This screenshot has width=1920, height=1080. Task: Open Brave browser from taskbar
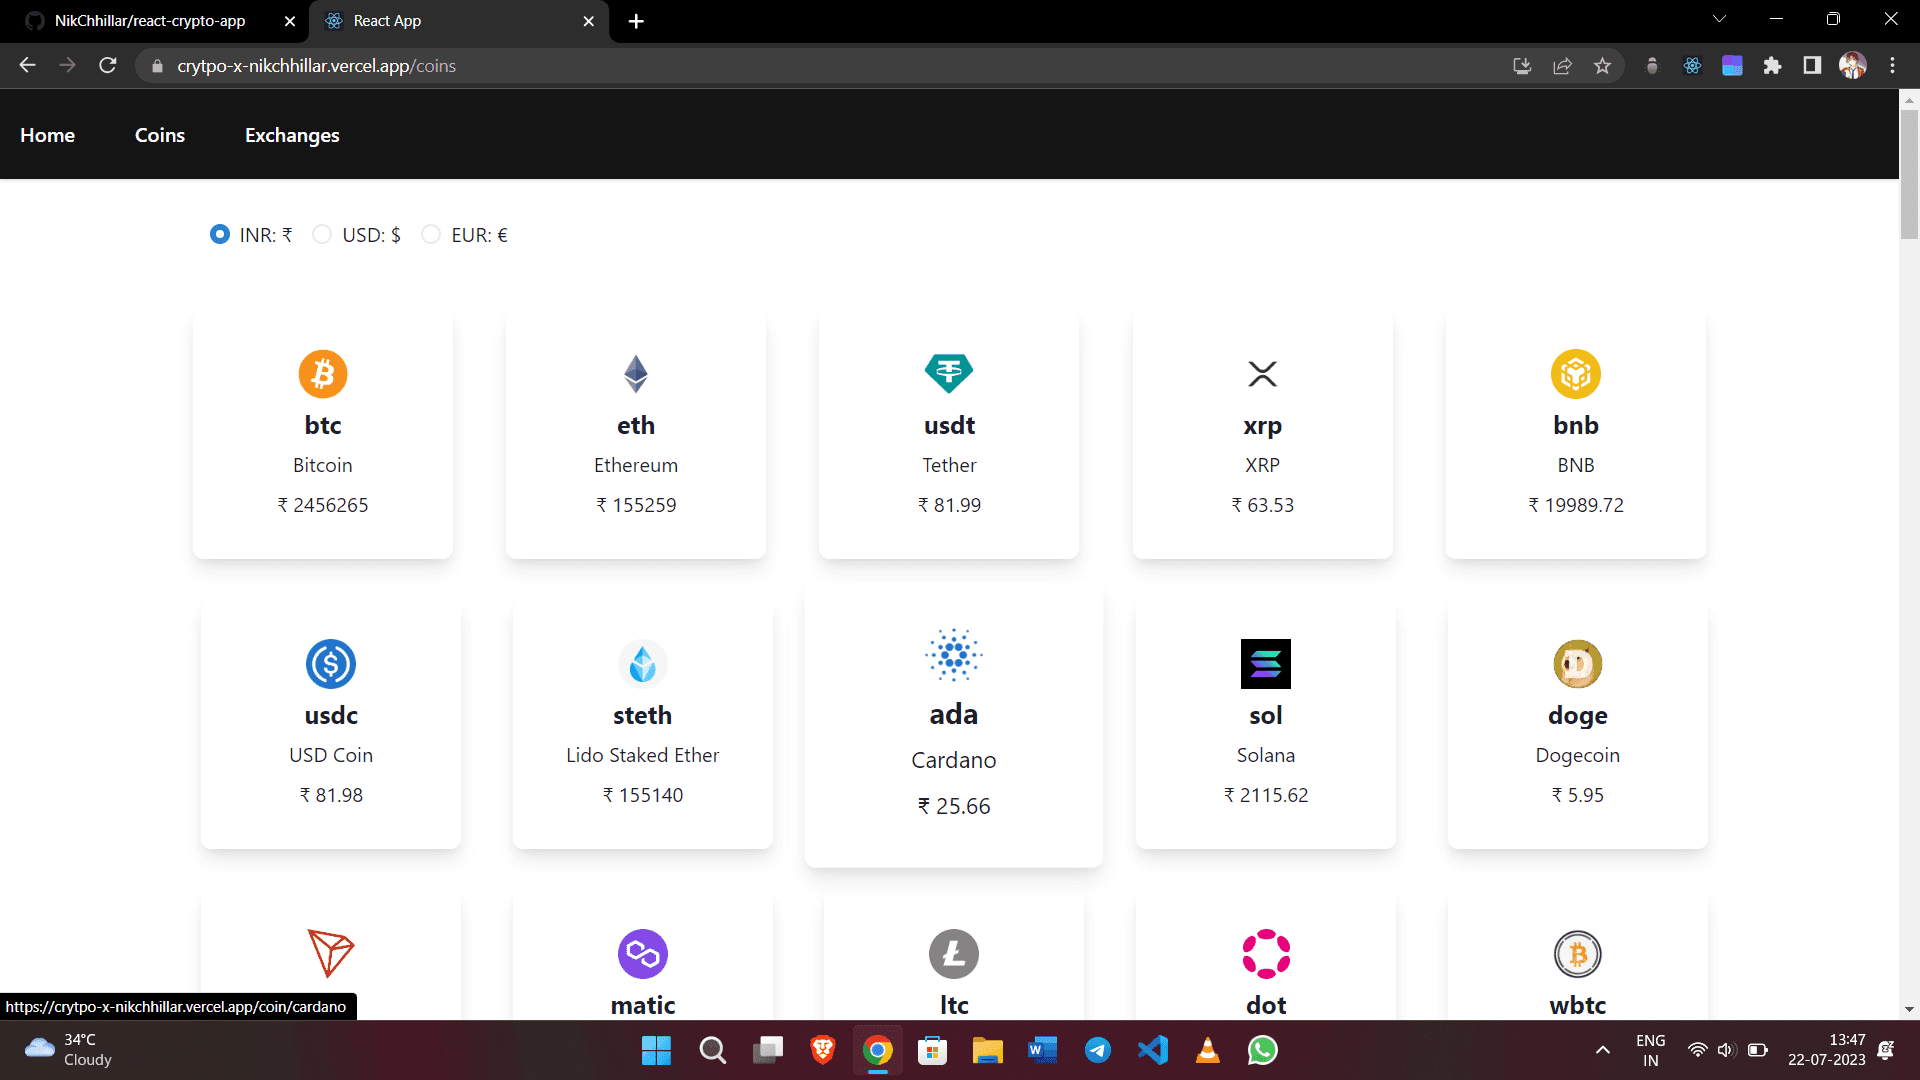(x=823, y=1050)
